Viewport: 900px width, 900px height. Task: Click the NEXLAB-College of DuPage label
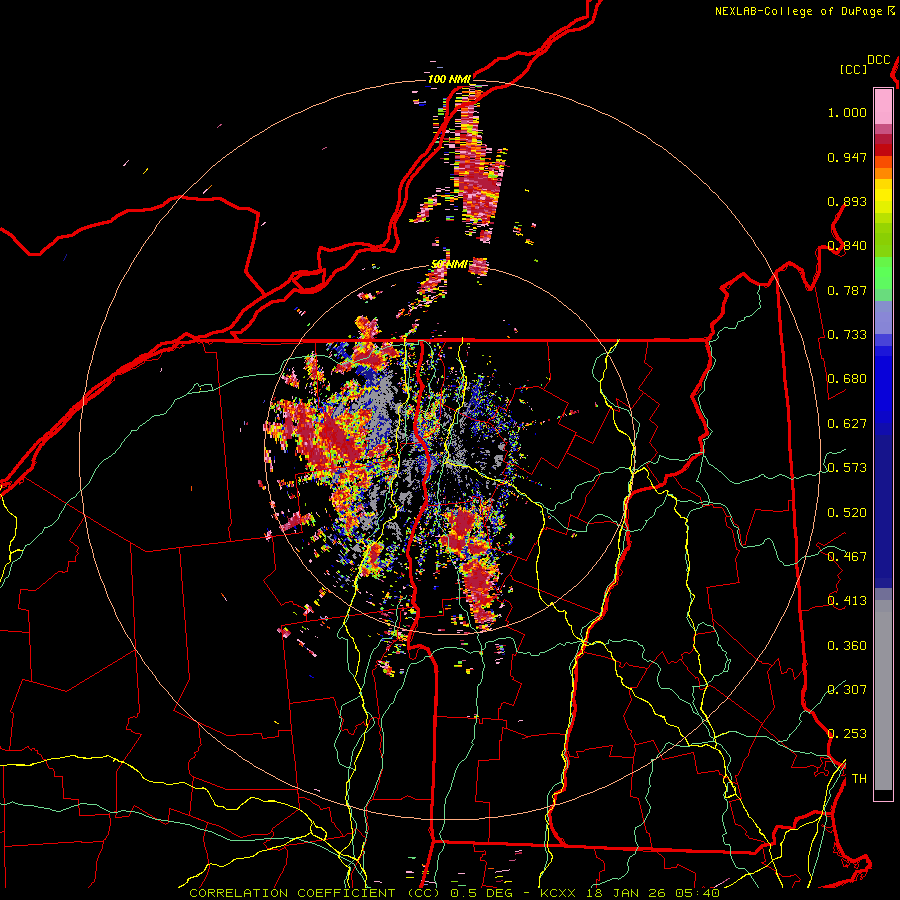pos(798,11)
